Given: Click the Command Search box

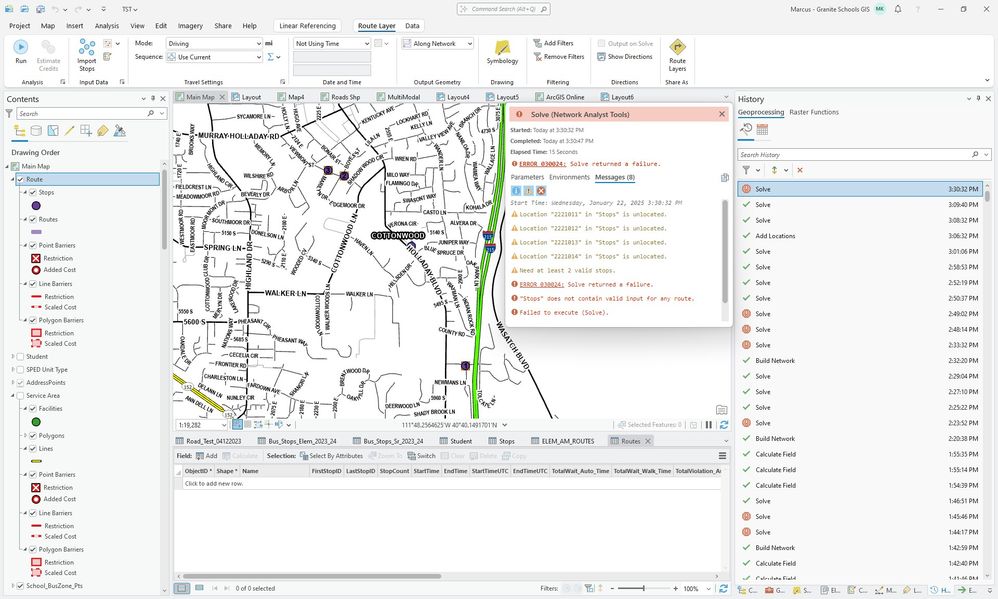Looking at the screenshot, I should (x=503, y=9).
